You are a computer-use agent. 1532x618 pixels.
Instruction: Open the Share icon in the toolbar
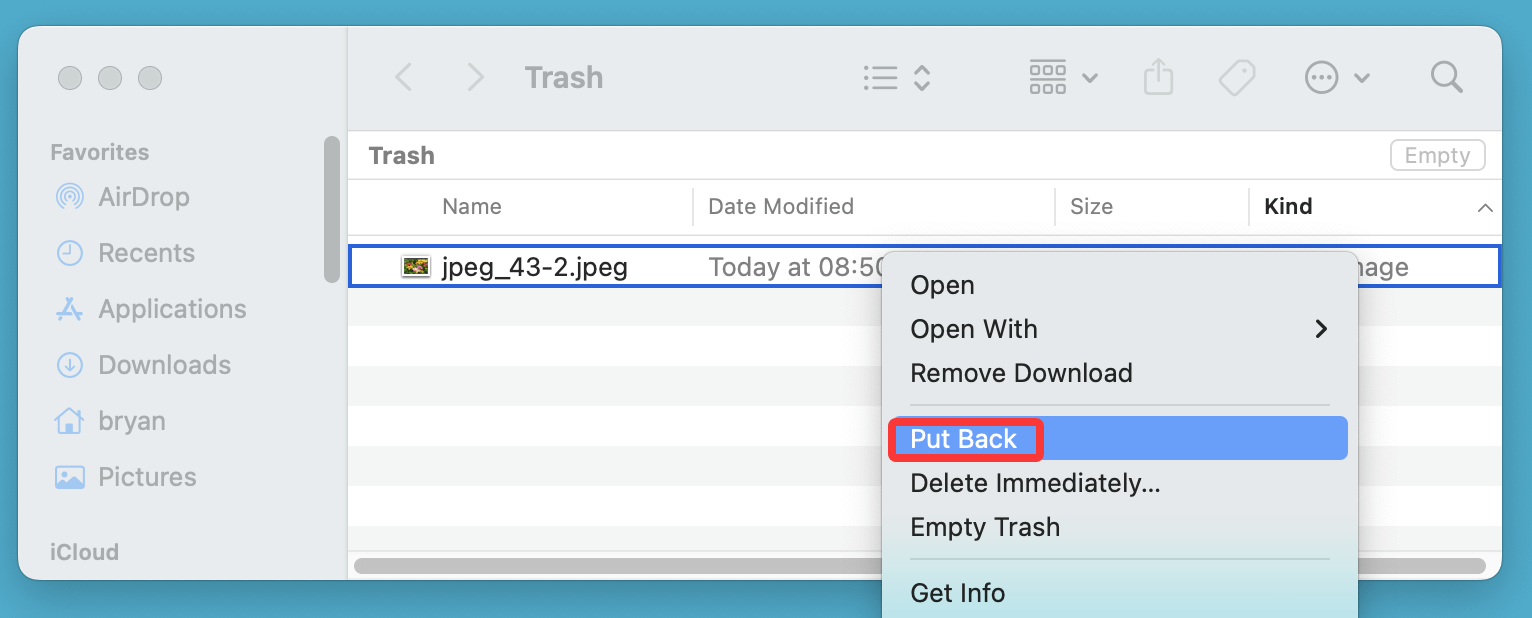1158,77
